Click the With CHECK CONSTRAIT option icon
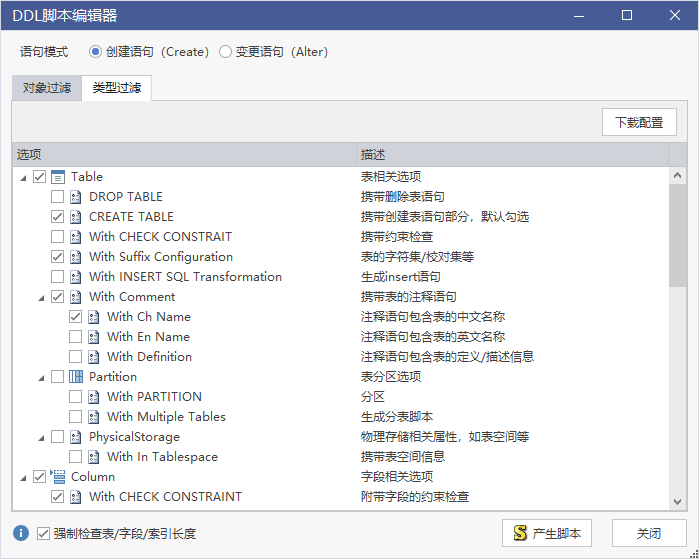Screen dimensions: 699x559 pos(76,237)
